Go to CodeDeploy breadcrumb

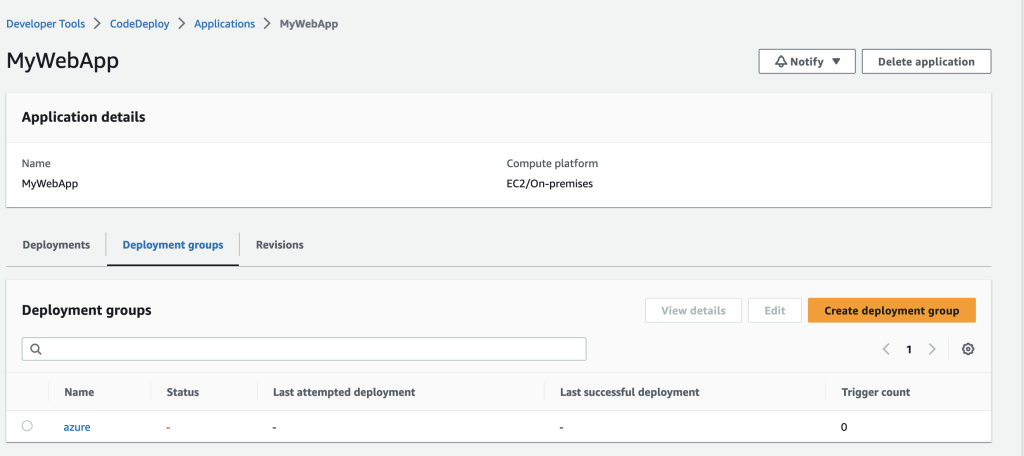[x=140, y=24]
